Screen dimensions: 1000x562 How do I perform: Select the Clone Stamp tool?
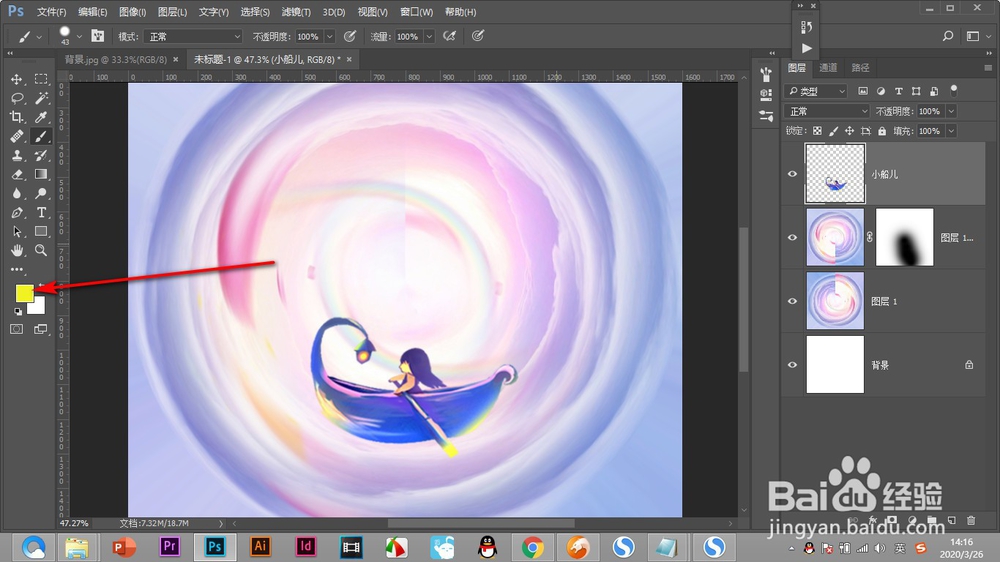(17, 155)
